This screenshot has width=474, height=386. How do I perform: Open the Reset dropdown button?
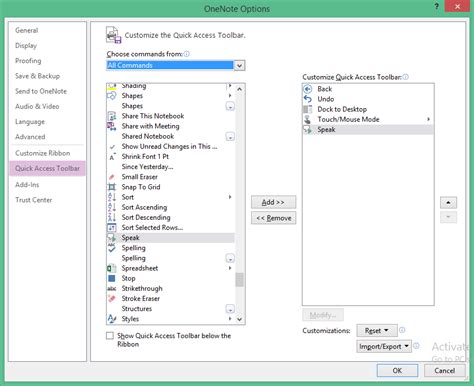pyautogui.click(x=377, y=331)
